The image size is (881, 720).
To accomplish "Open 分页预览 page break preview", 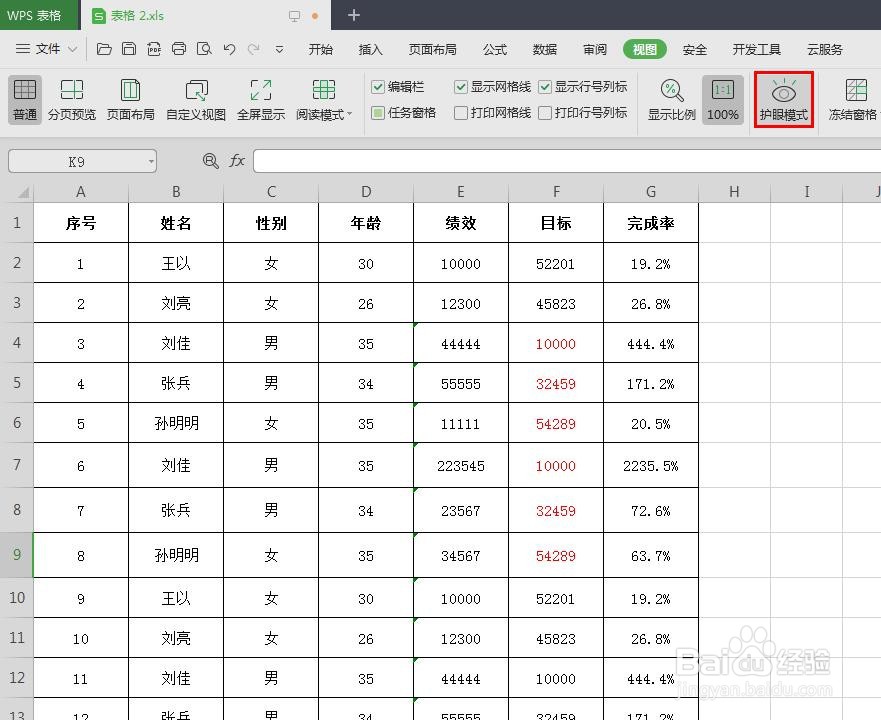I will 71,99.
